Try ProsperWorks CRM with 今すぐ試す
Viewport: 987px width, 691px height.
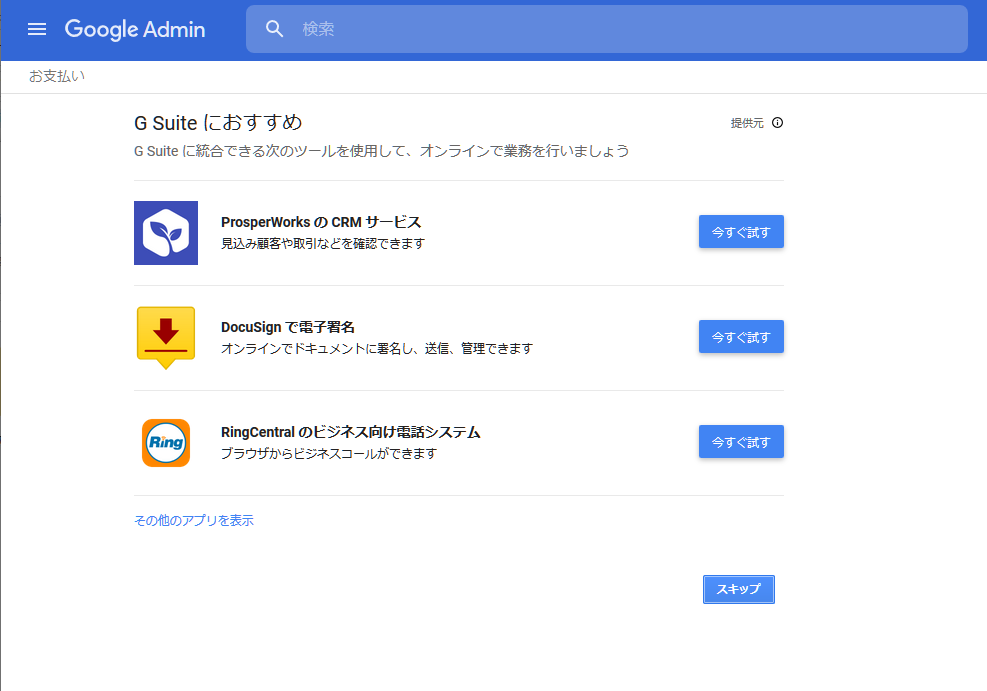click(741, 232)
